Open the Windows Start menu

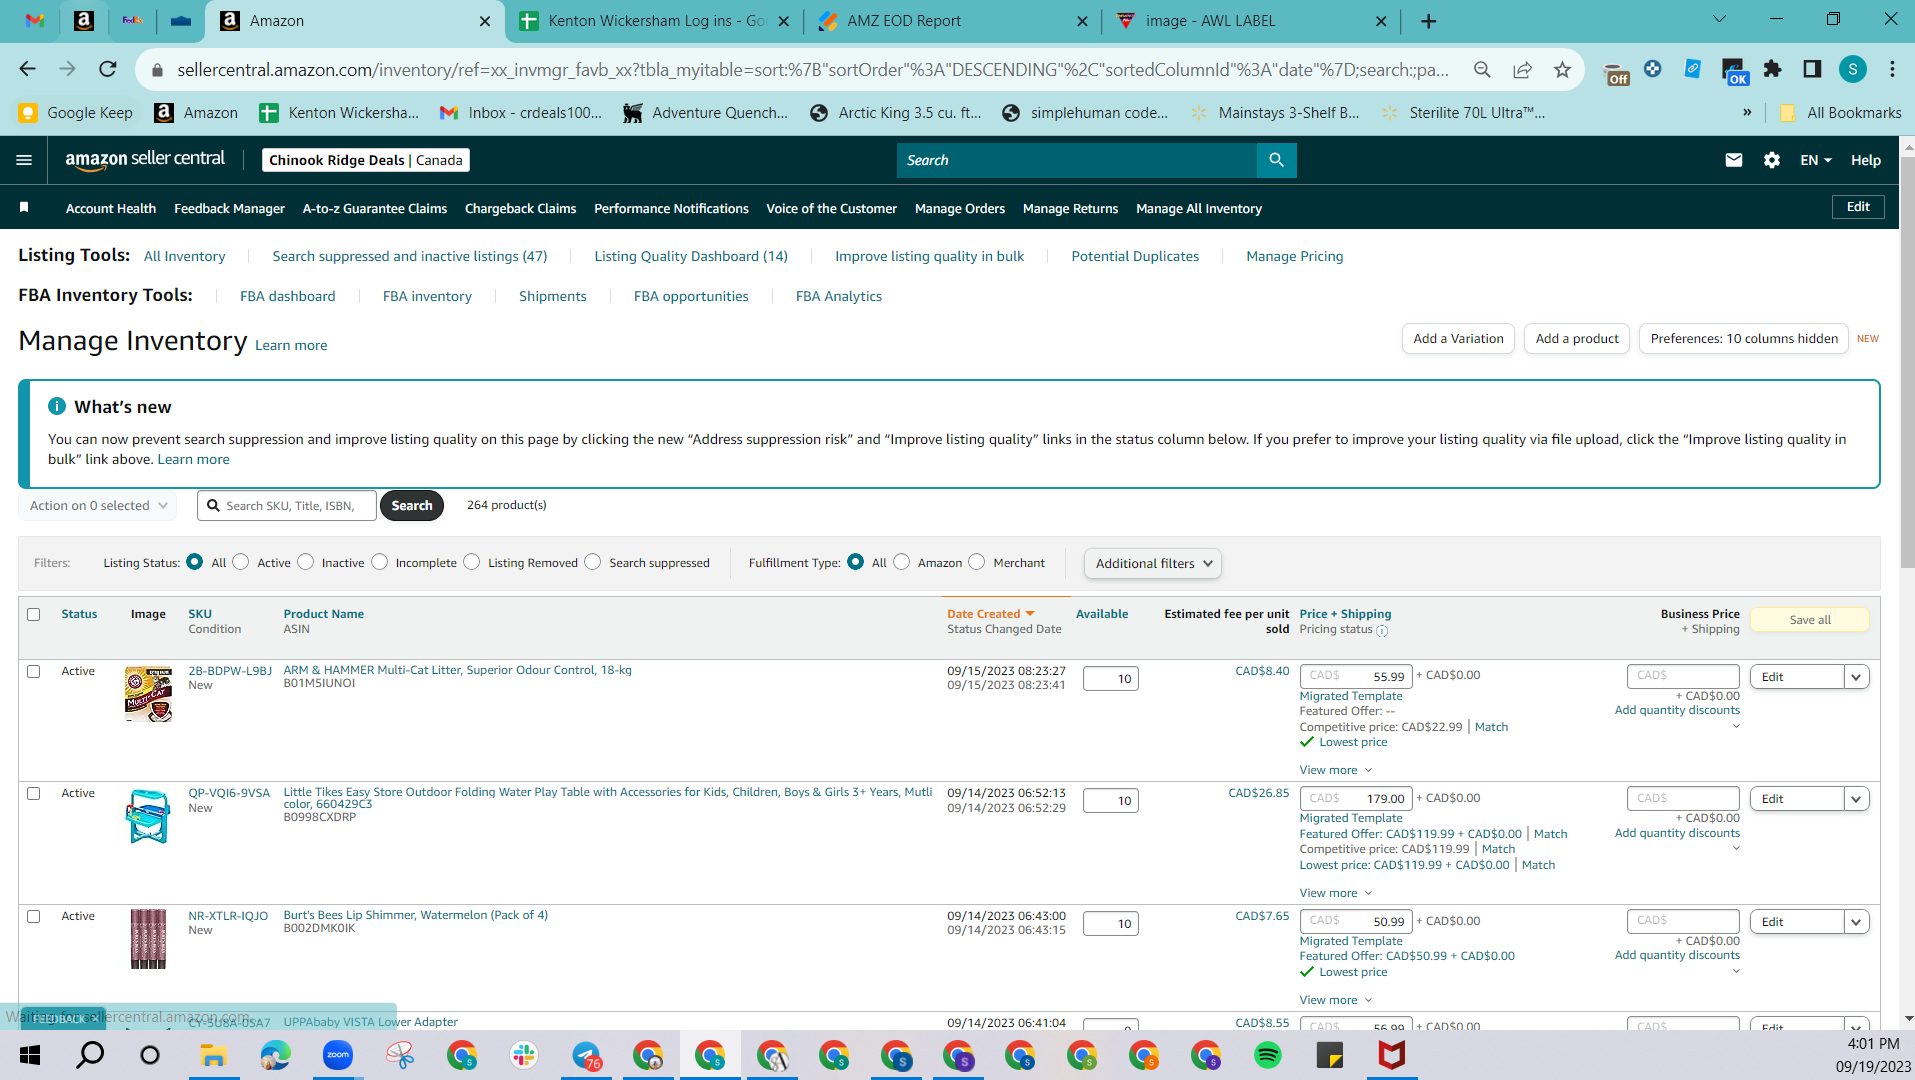[30, 1055]
